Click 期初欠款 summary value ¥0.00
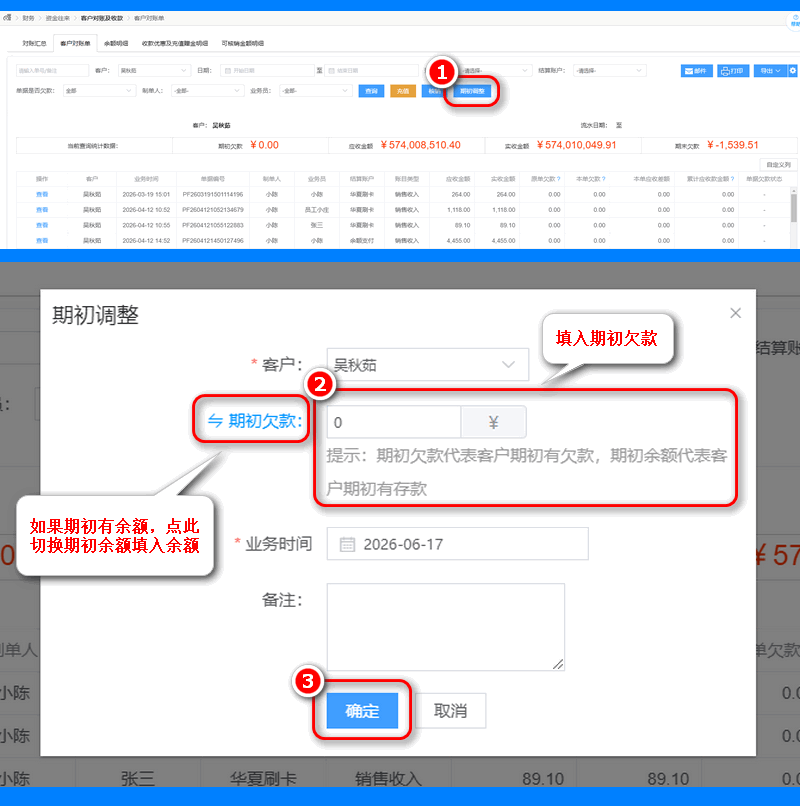Screen dimensions: 800x806 point(264,145)
